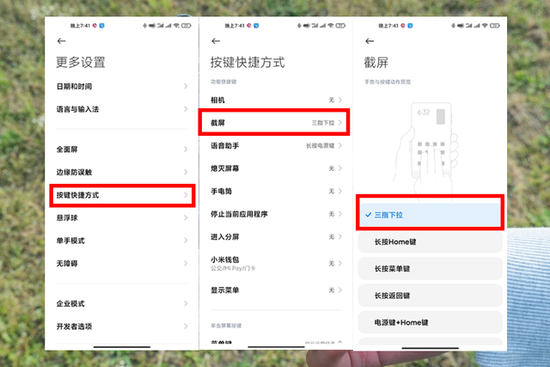Click the battery icon in 更多设置 status bar
Image resolution: width=550 pixels, height=367 pixels.
[186, 25]
